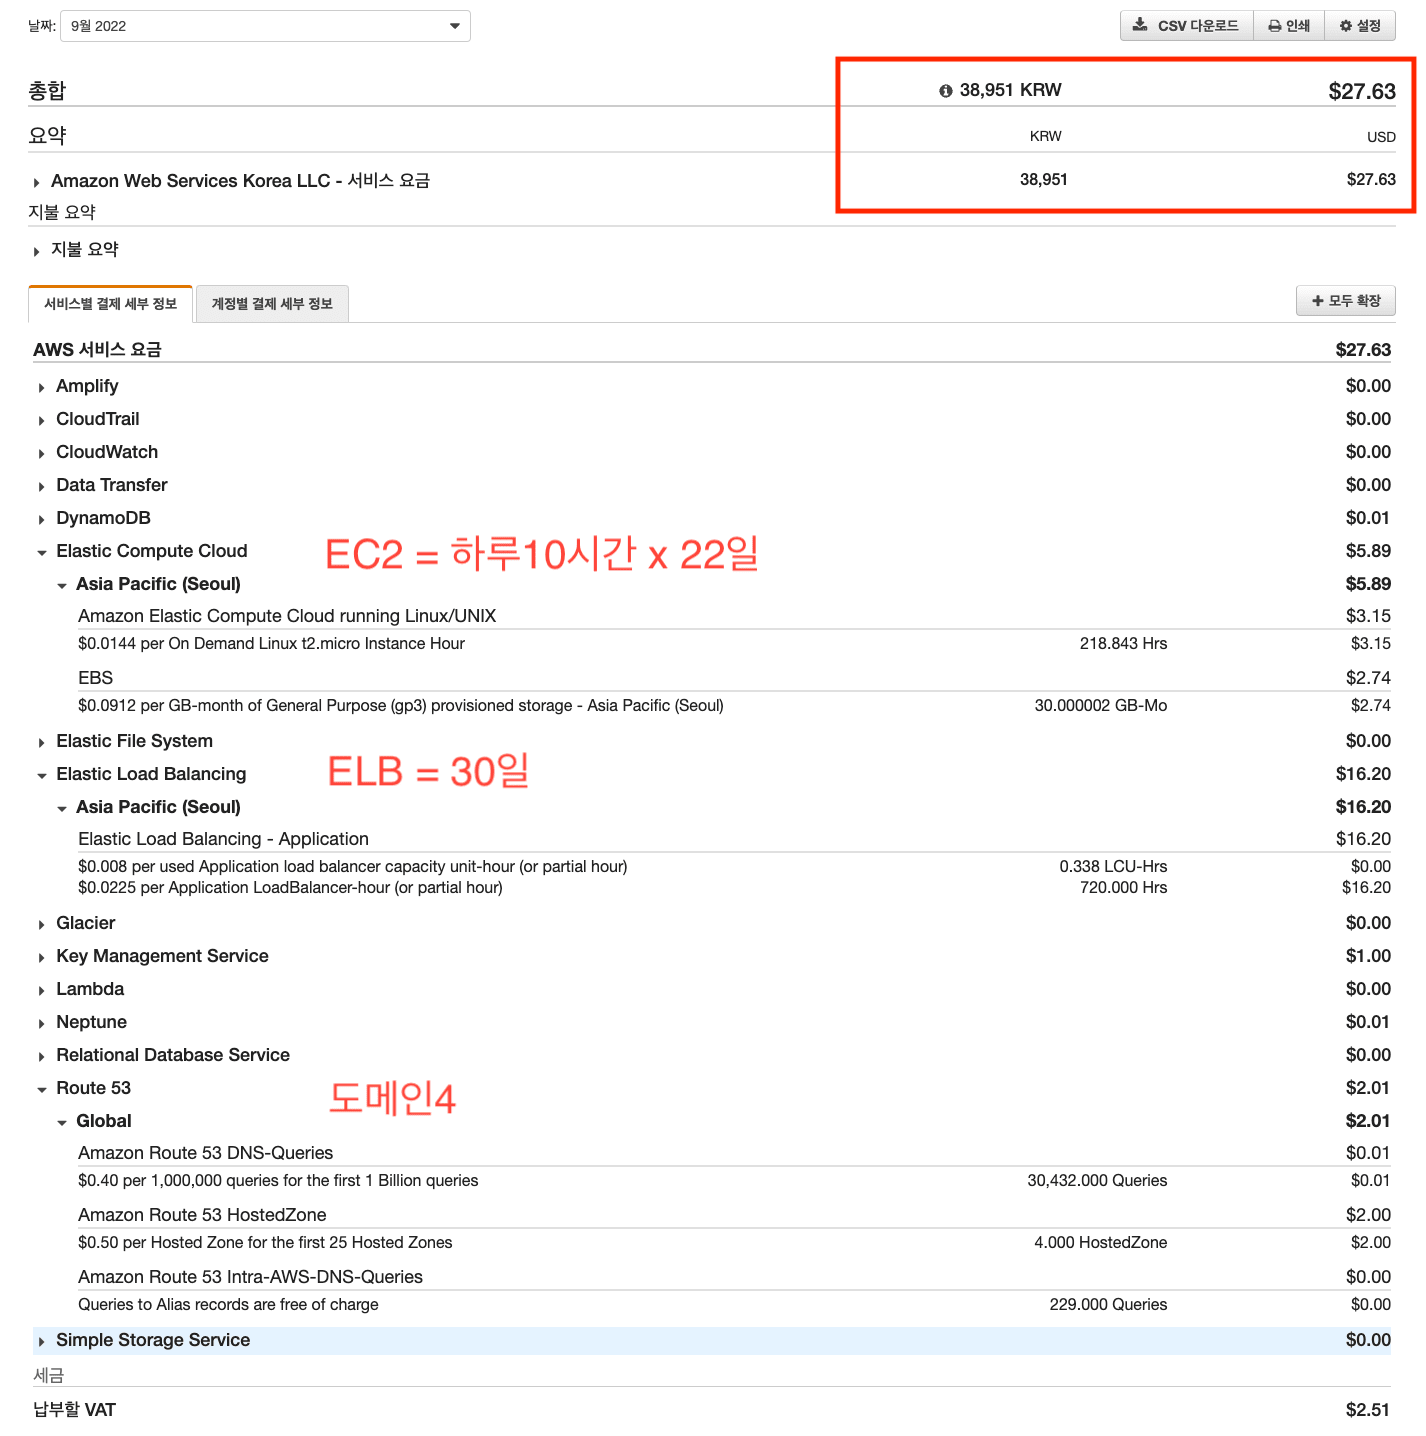Click the $0.008 per LCU-hour pricing line
Viewport: 1426px width, 1436px height.
click(x=352, y=867)
